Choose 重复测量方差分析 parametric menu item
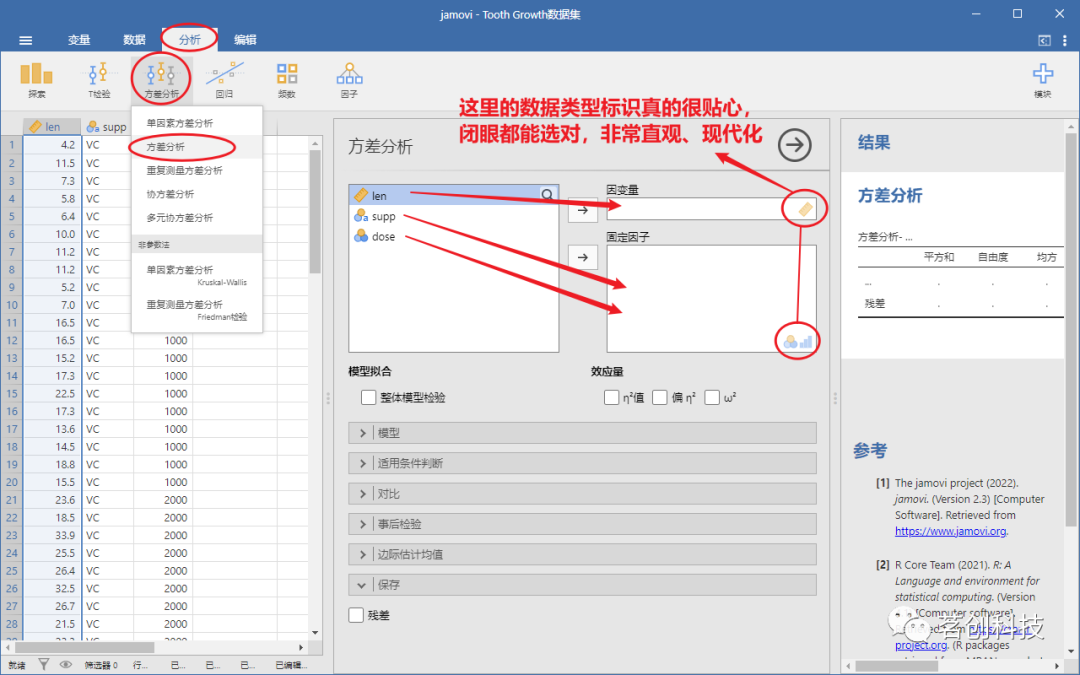 tap(197, 170)
